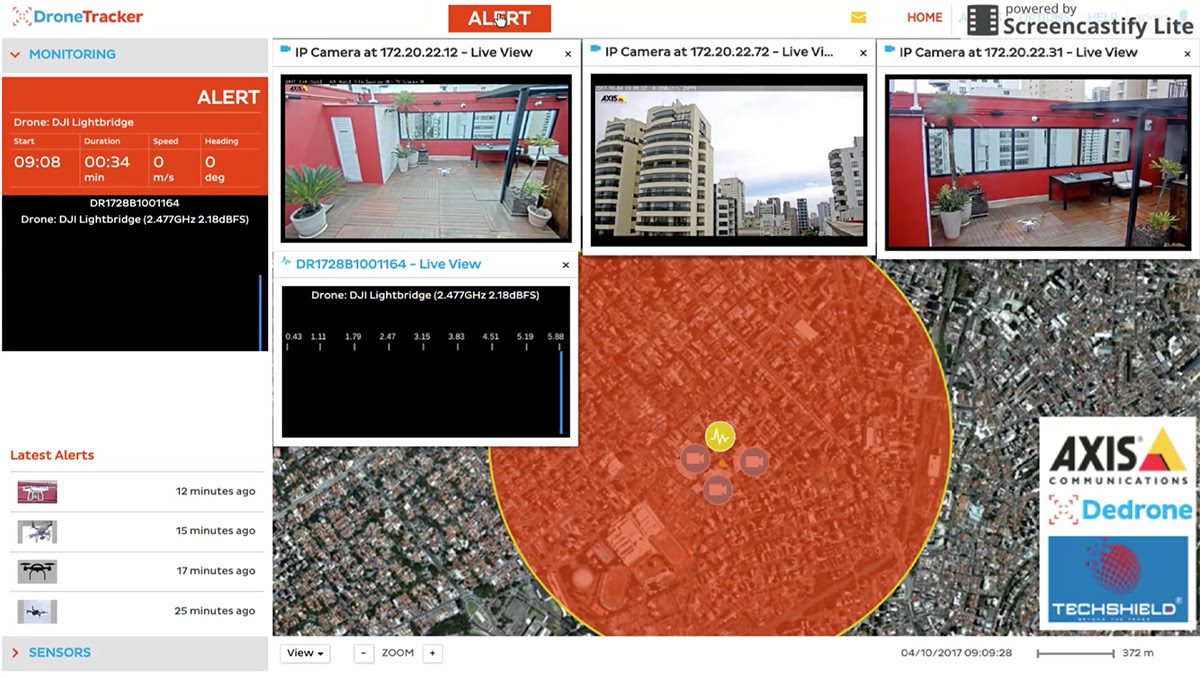Image resolution: width=1200 pixels, height=678 pixels.
Task: Zoom in the map with plus button
Action: click(x=432, y=653)
